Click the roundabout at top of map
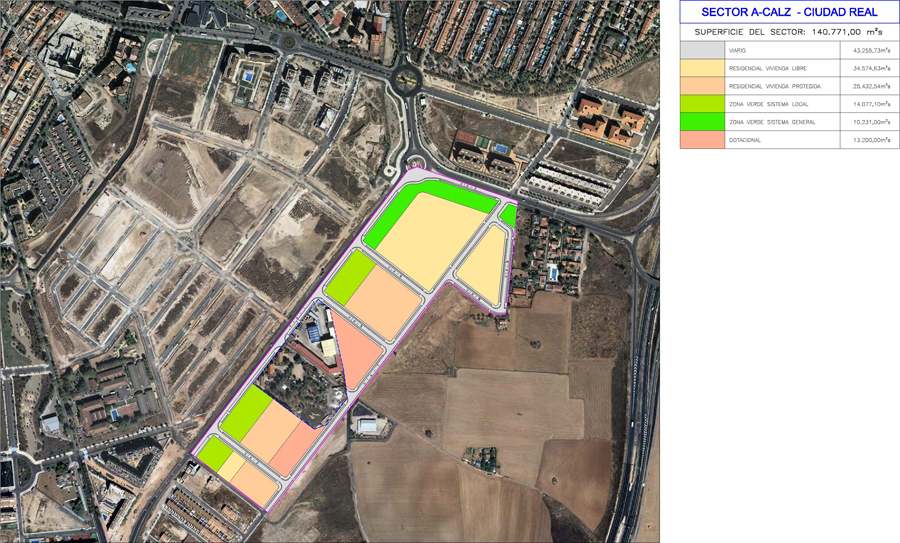900x543 pixels. point(408,78)
